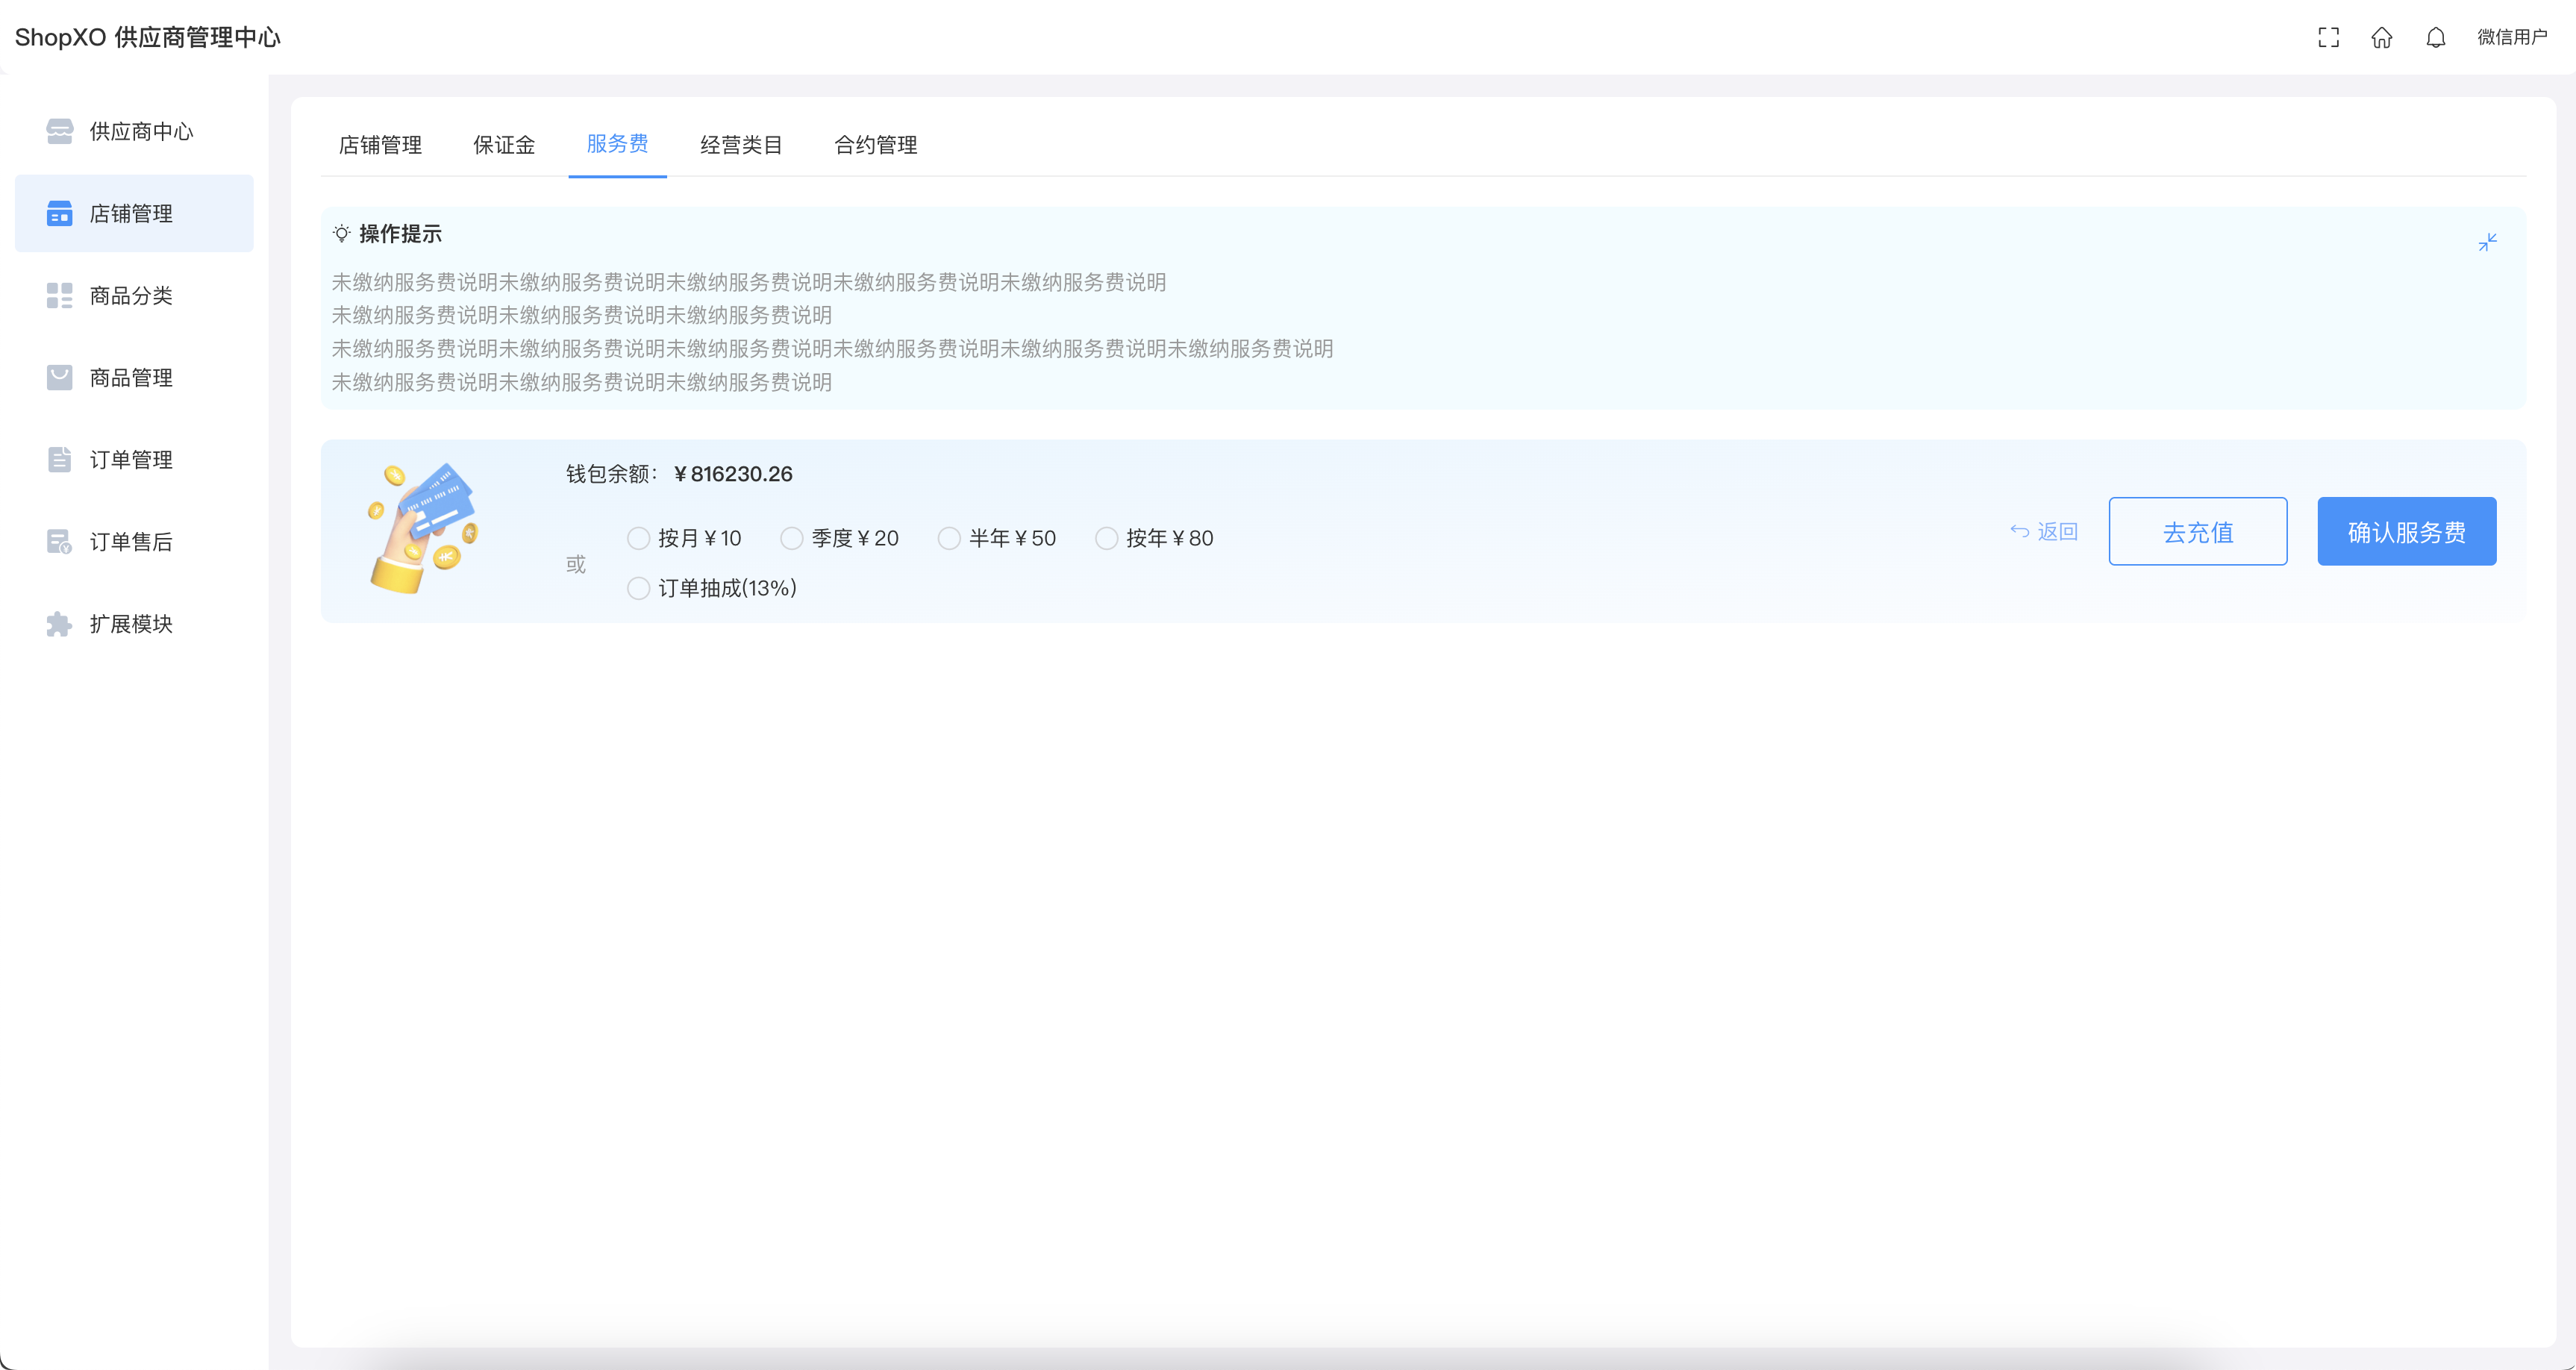
Task: Select 订单抽成(13%) radio option
Action: tap(639, 588)
